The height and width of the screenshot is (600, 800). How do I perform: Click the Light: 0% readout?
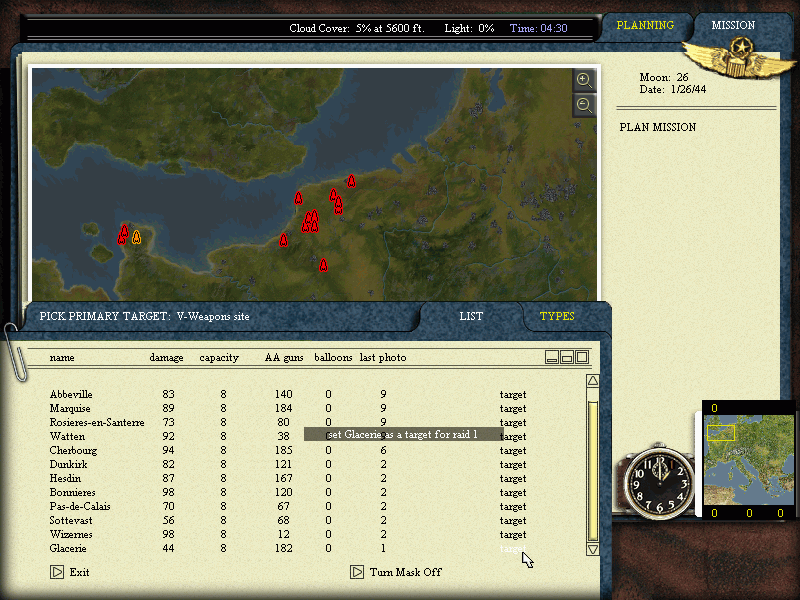click(x=469, y=29)
